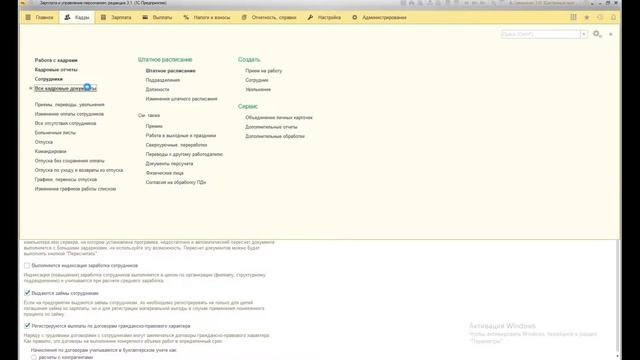Image resolution: width=640 pixels, height=360 pixels.
Task: Uncheck выплаты по договорам гражданско-правового характера
Action: click(27, 326)
